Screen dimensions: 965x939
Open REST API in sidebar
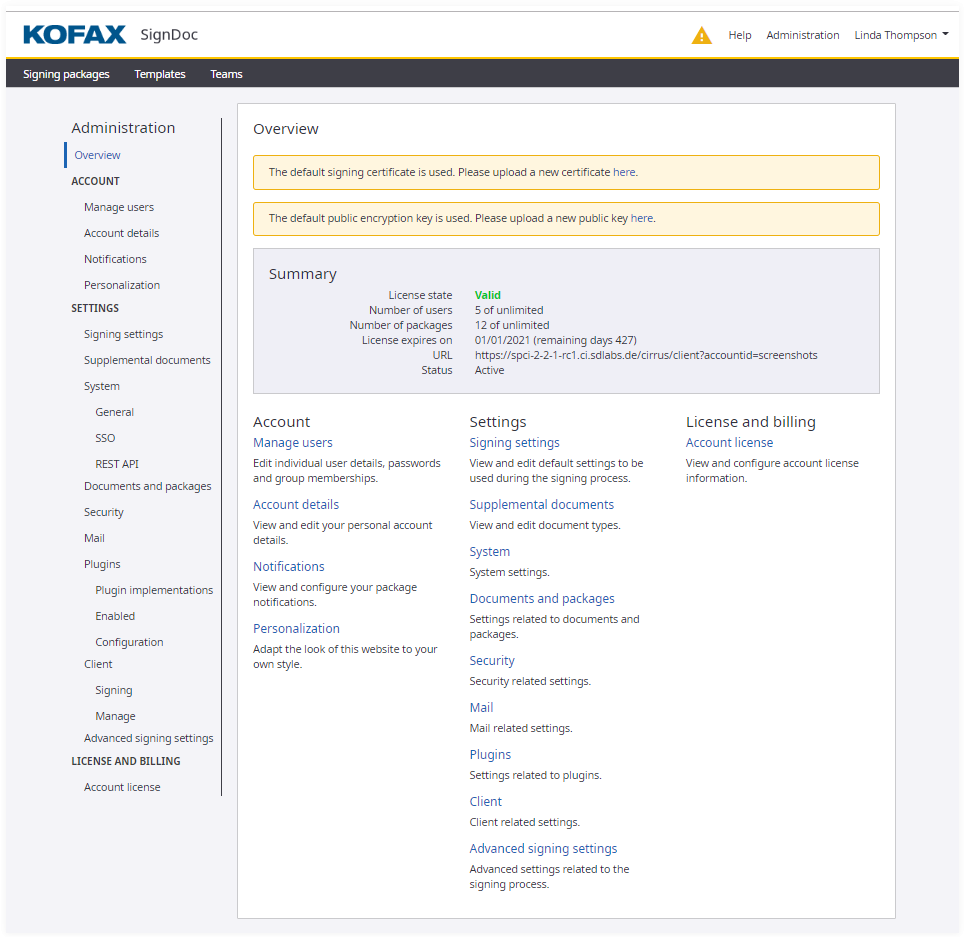tap(117, 464)
